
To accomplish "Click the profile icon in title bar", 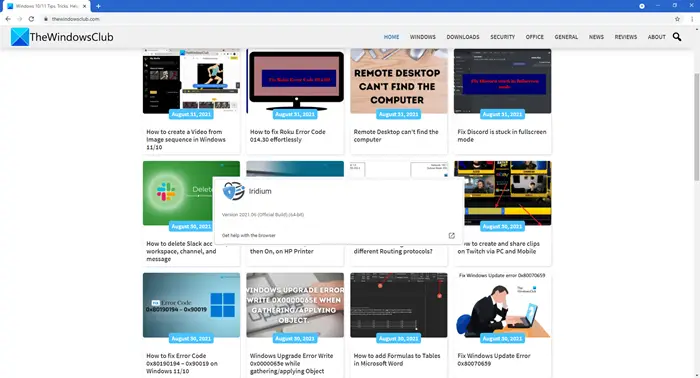I will pyautogui.click(x=642, y=6).
